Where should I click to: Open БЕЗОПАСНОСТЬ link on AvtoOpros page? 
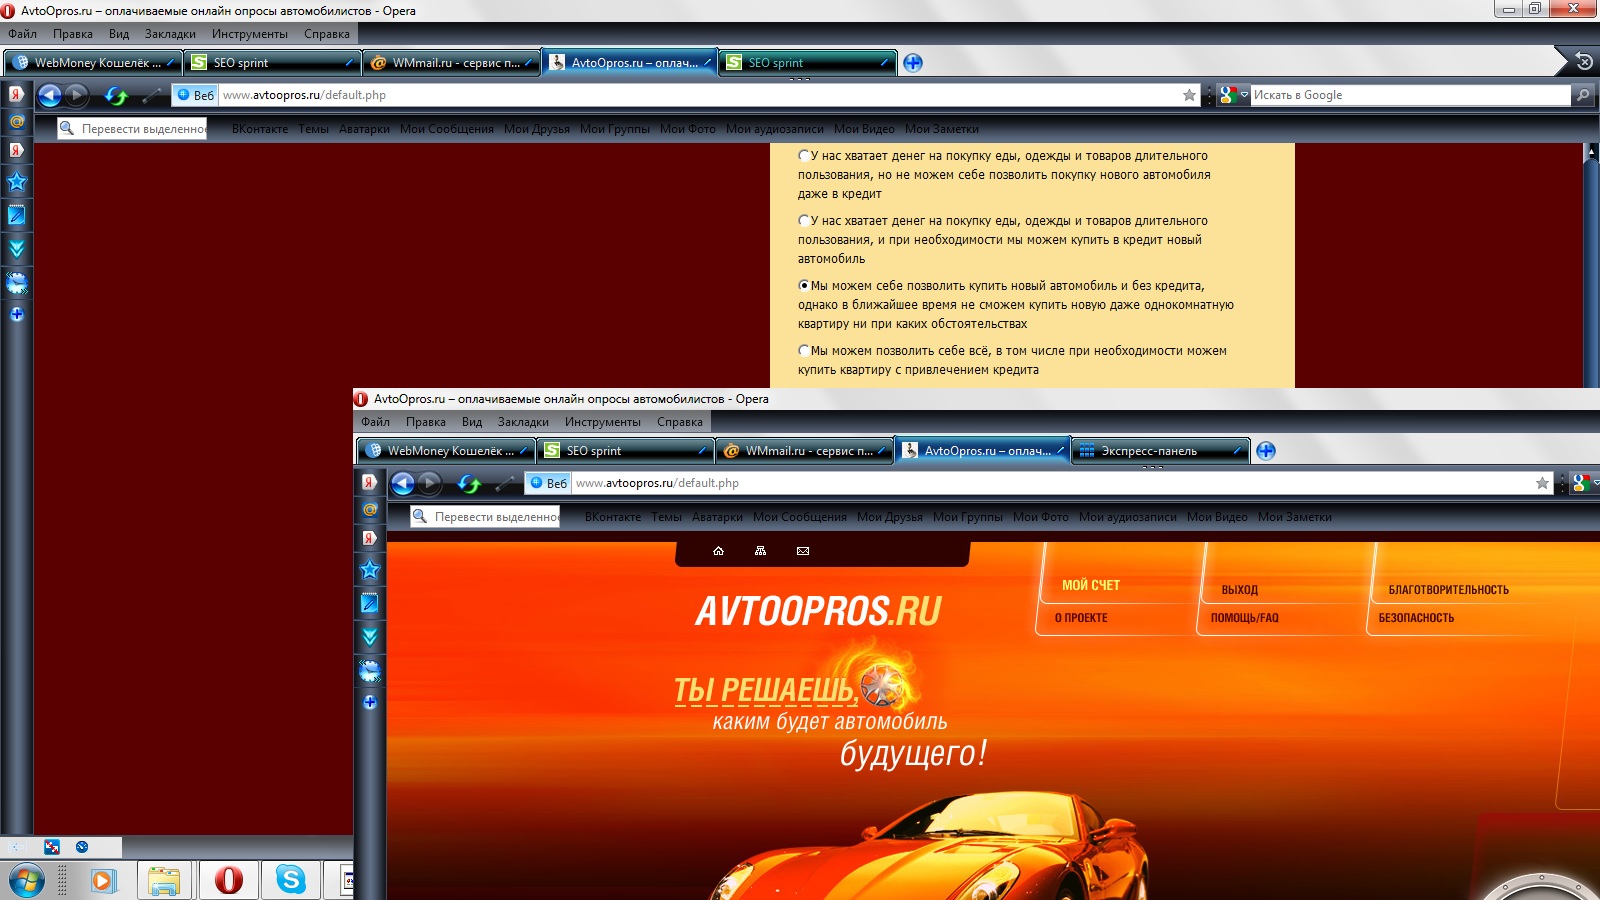(x=1417, y=618)
